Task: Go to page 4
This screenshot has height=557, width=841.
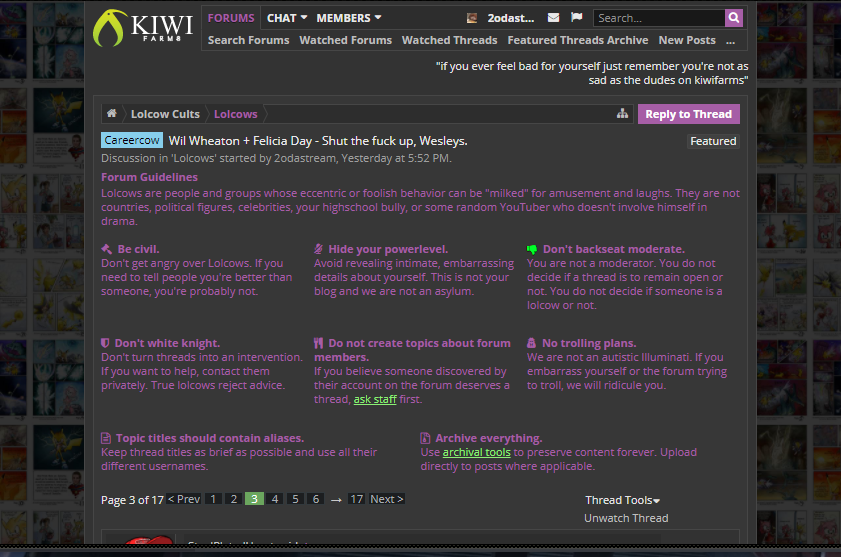Action: pos(275,499)
